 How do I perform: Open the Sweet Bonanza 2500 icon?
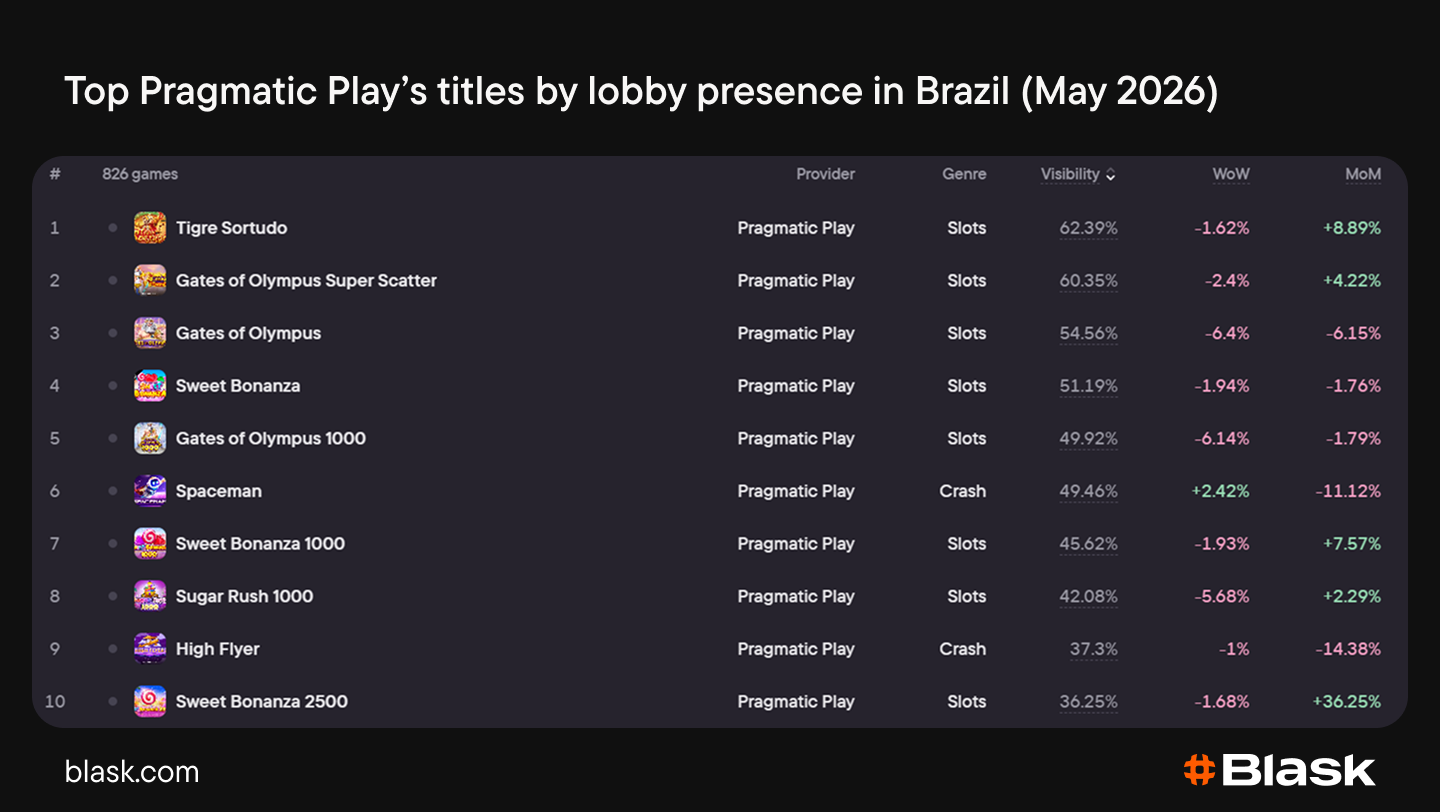tap(150, 701)
